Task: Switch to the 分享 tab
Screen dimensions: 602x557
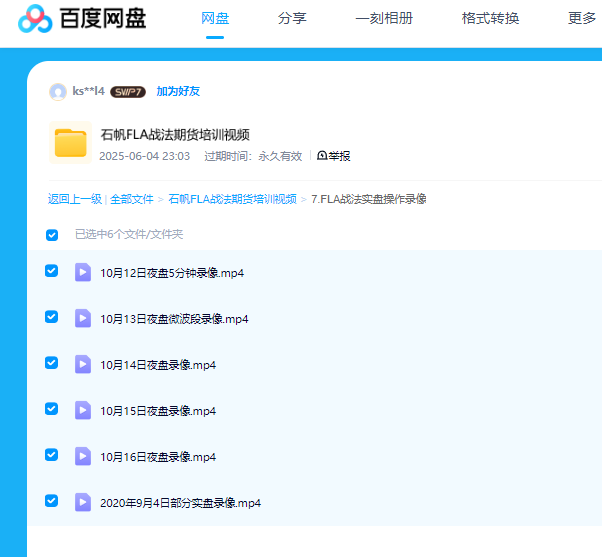Action: click(292, 19)
